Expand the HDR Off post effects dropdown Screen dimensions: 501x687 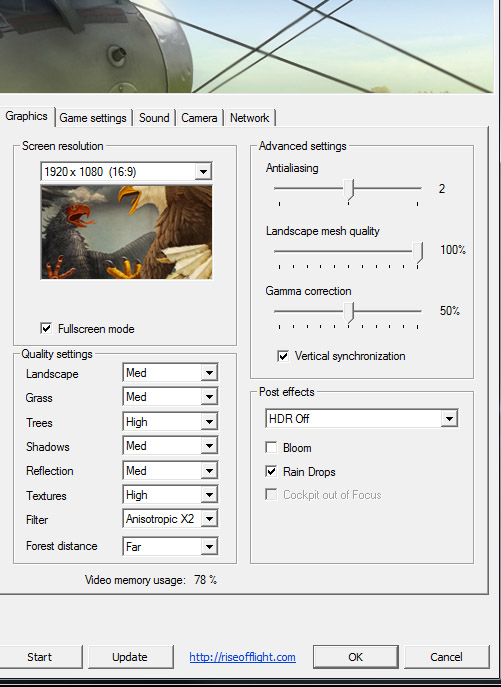coord(362,418)
